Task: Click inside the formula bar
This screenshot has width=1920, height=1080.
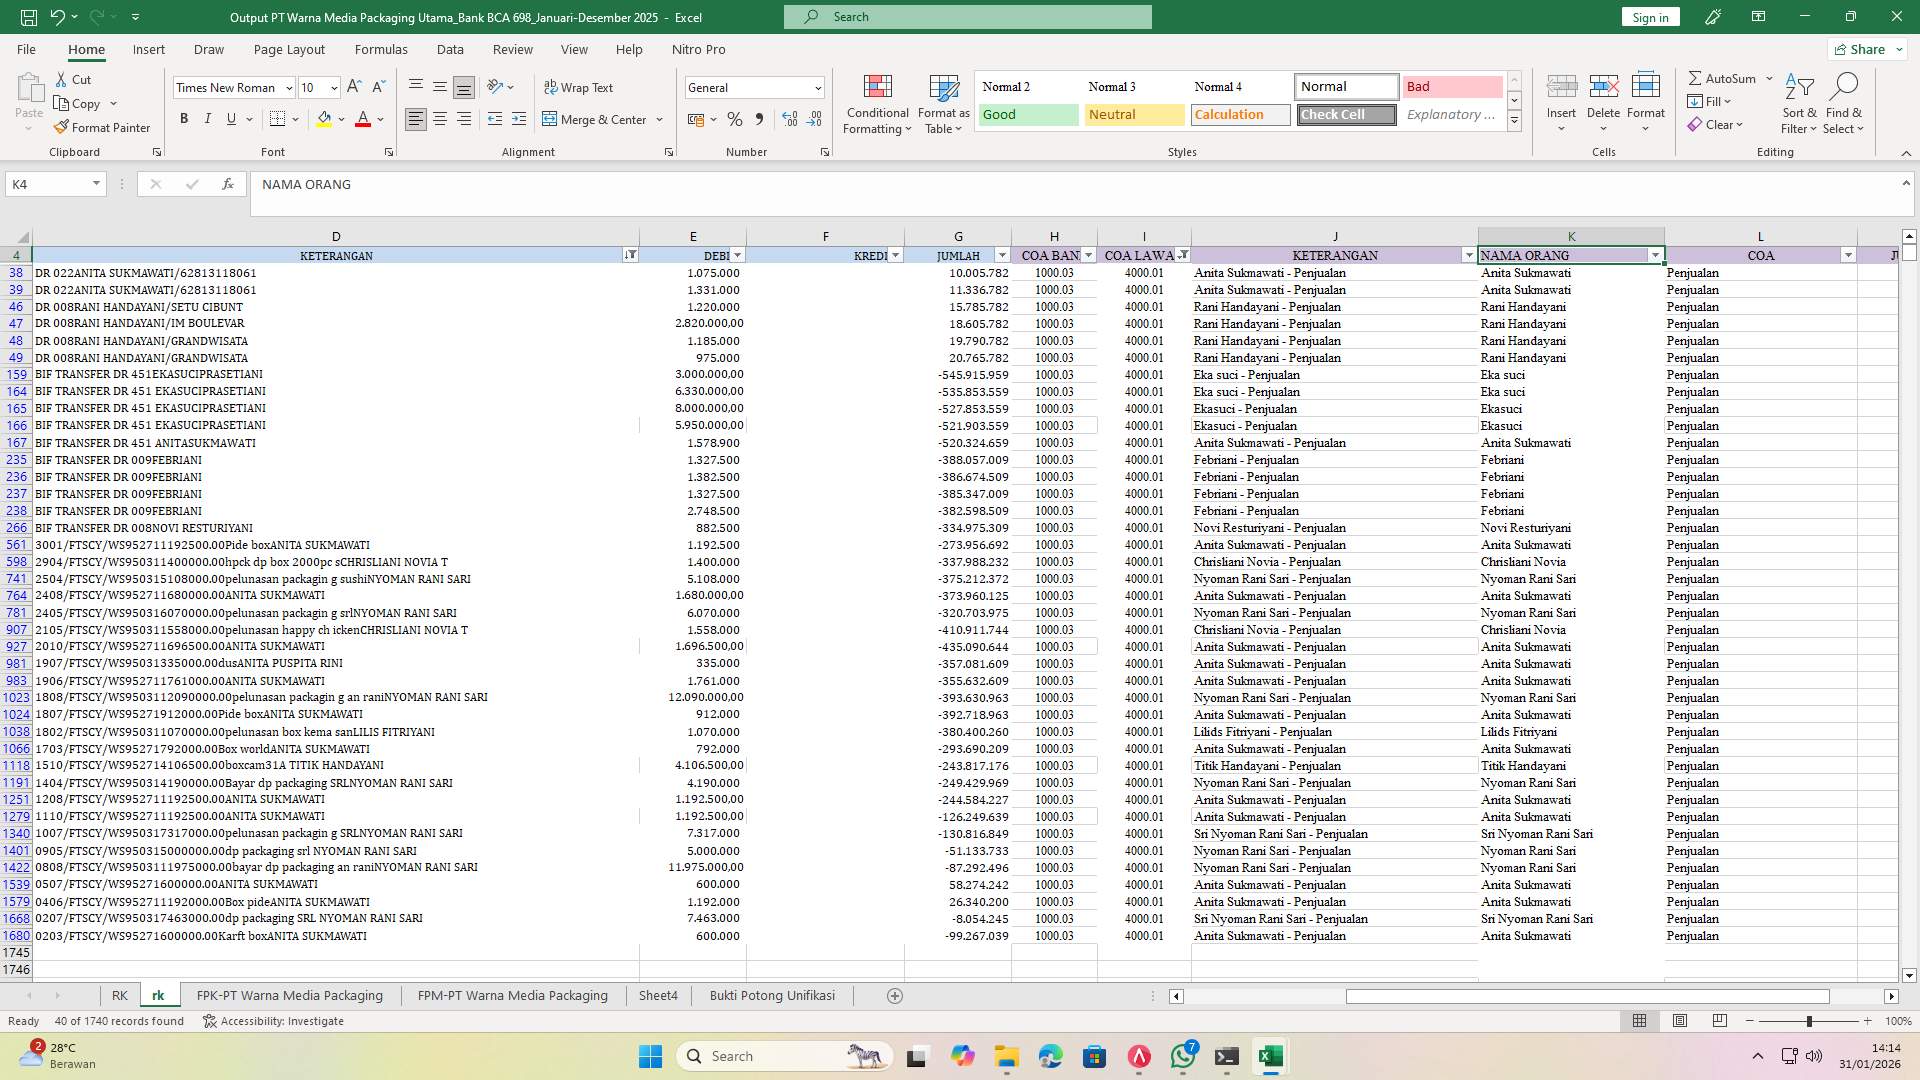Action: [700, 184]
